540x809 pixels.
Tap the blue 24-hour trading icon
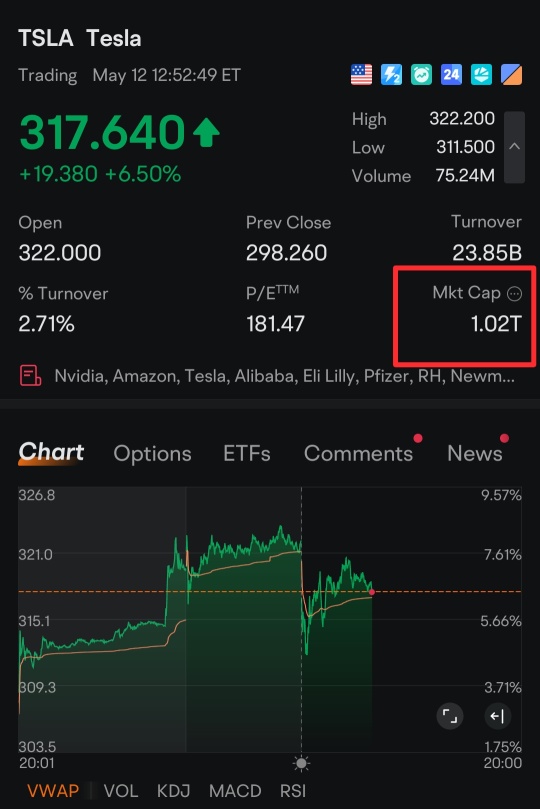451,75
